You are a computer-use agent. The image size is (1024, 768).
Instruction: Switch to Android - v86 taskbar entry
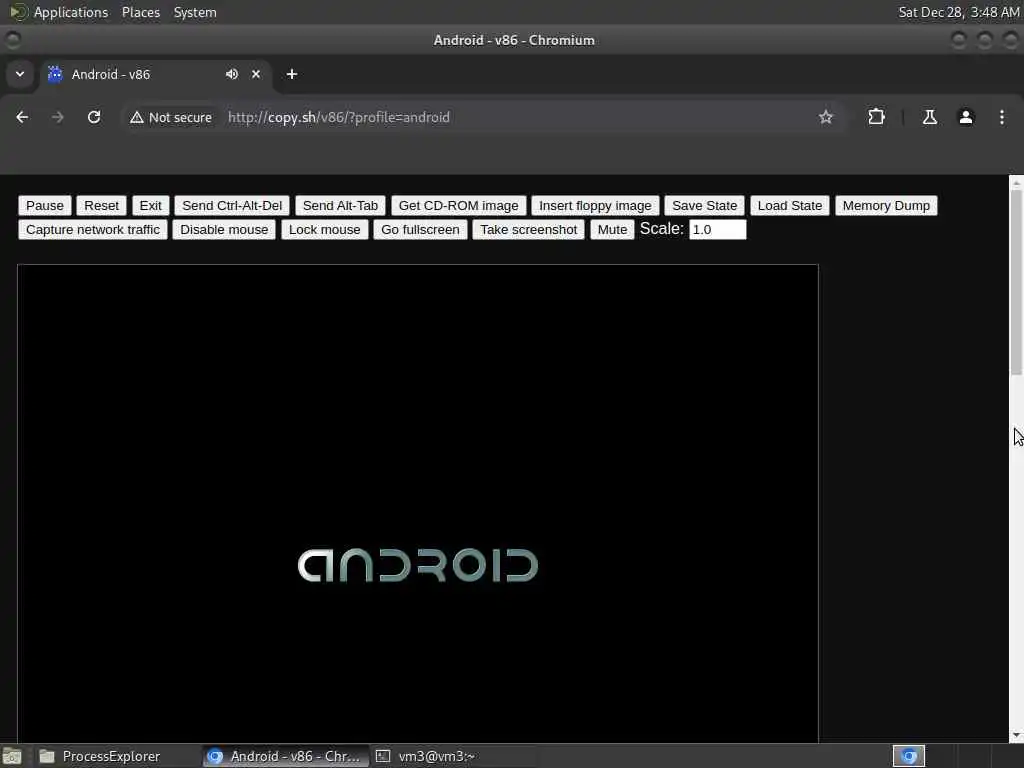point(285,756)
